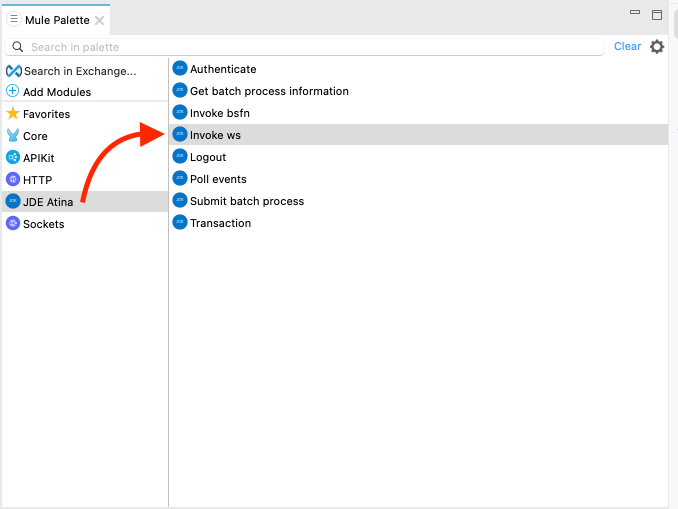Choose the Poll events operation
The width and height of the screenshot is (678, 509).
tap(220, 179)
